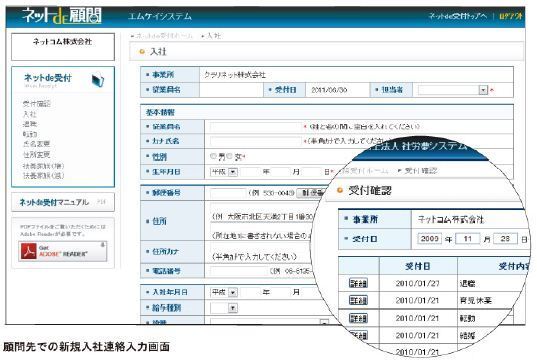Open the 住所変更 sidebar menu item
Screen dimensions: 537x363
pos(36,154)
